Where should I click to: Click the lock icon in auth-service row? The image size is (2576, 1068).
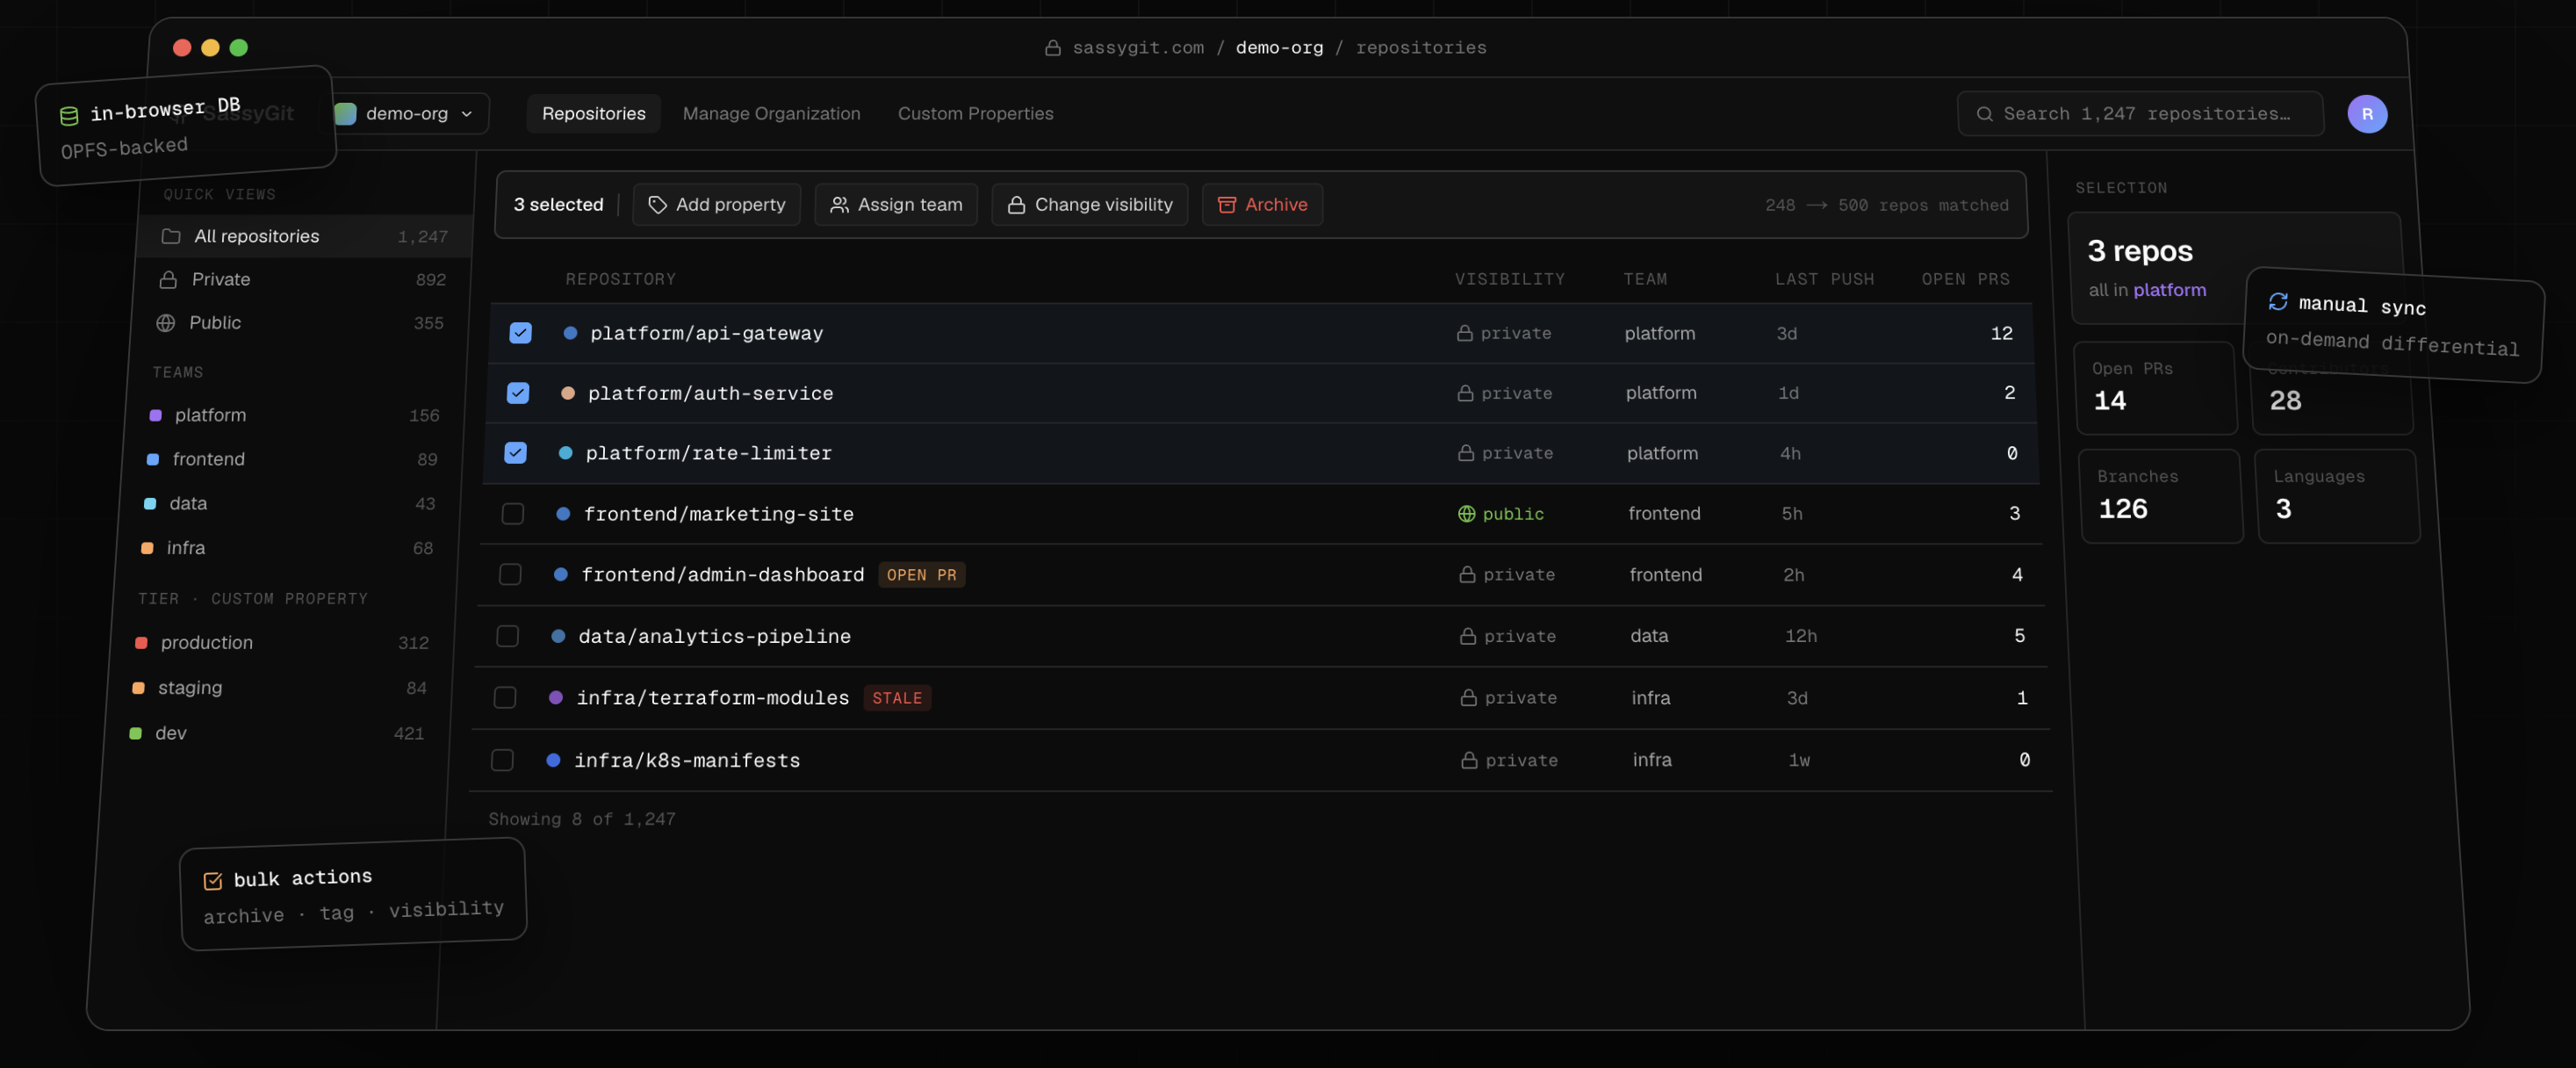pyautogui.click(x=1465, y=393)
